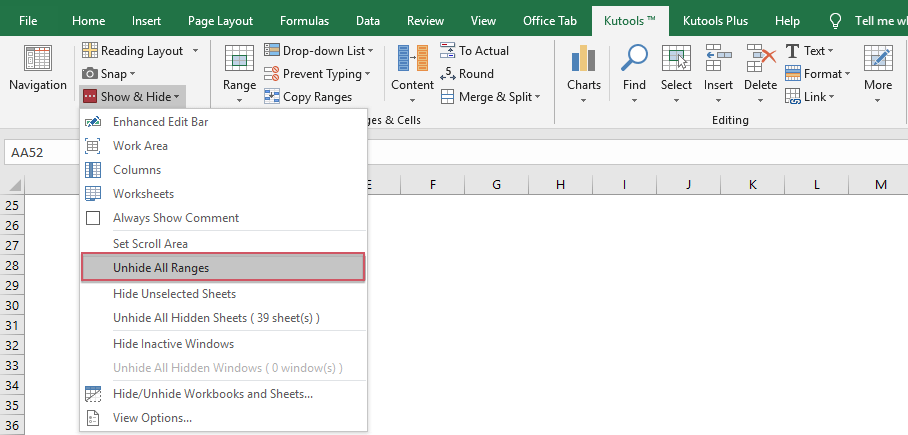
Task: Switch to the Office Tab tab
Action: click(x=550, y=21)
